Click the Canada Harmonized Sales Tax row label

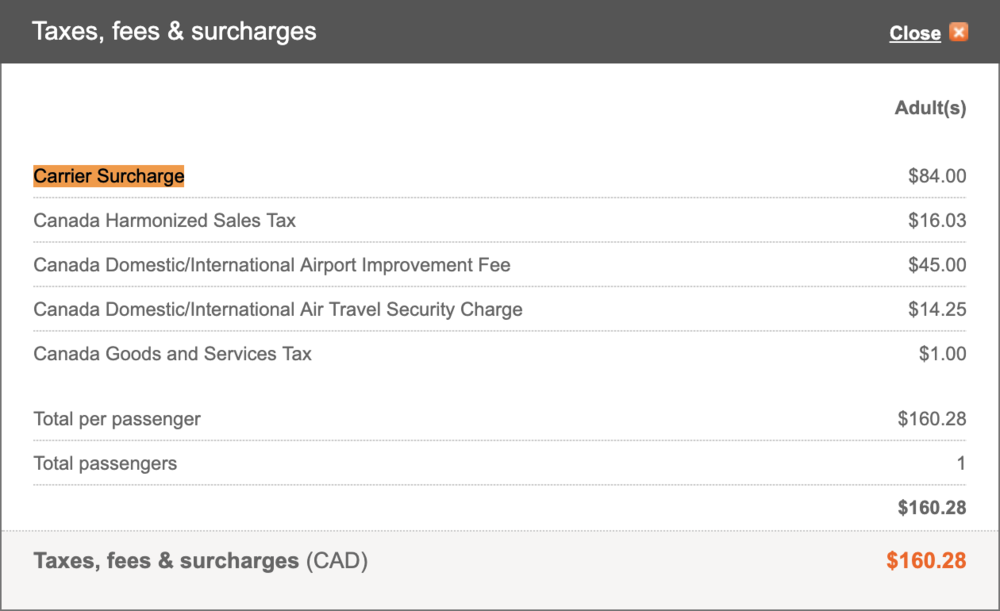(x=165, y=220)
